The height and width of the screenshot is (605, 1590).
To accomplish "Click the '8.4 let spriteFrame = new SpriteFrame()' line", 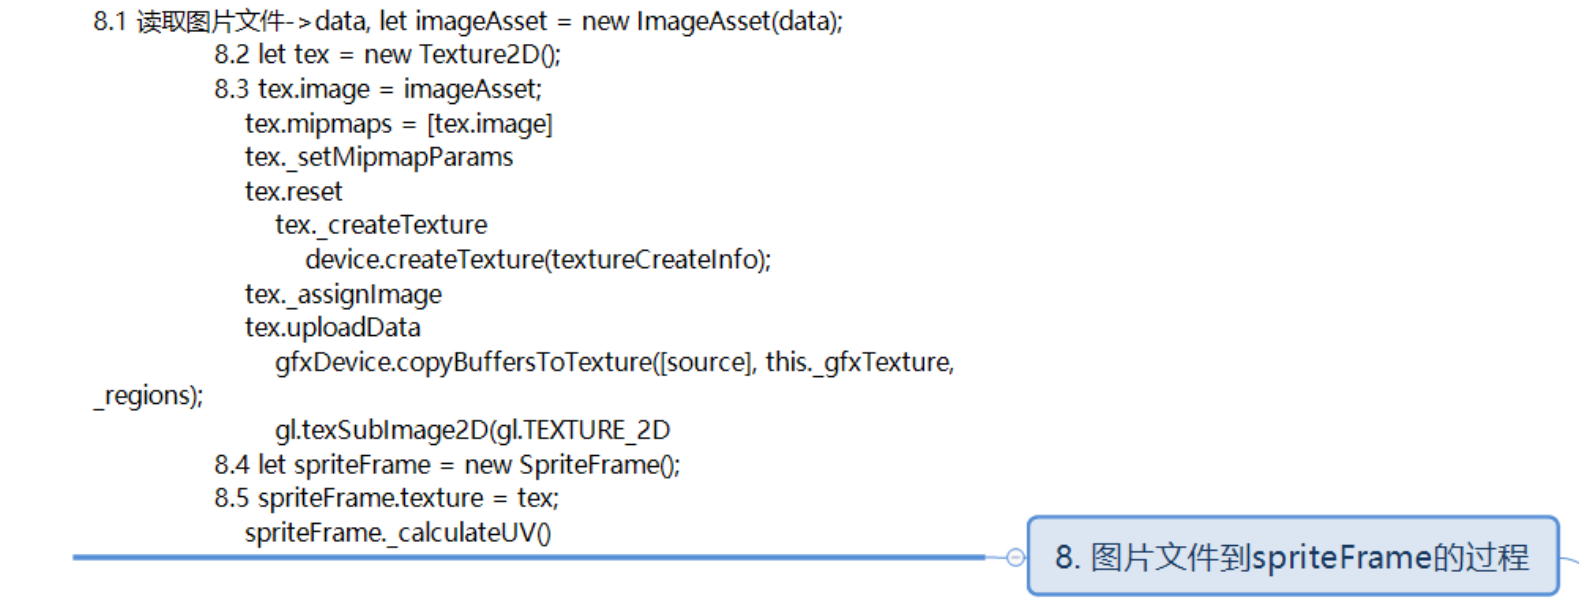I will click(447, 465).
